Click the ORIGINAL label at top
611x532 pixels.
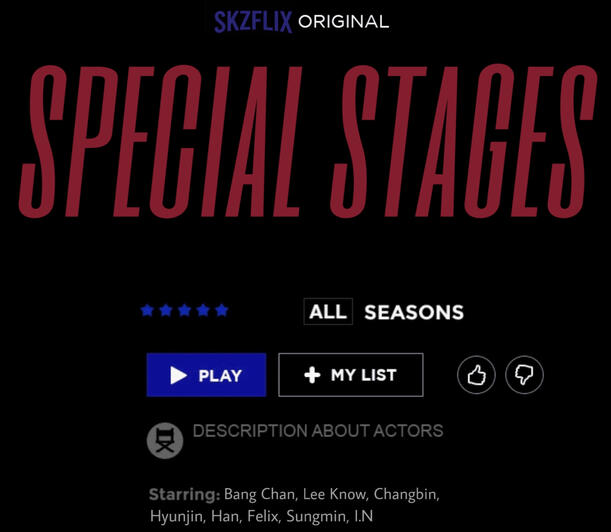pyautogui.click(x=343, y=22)
